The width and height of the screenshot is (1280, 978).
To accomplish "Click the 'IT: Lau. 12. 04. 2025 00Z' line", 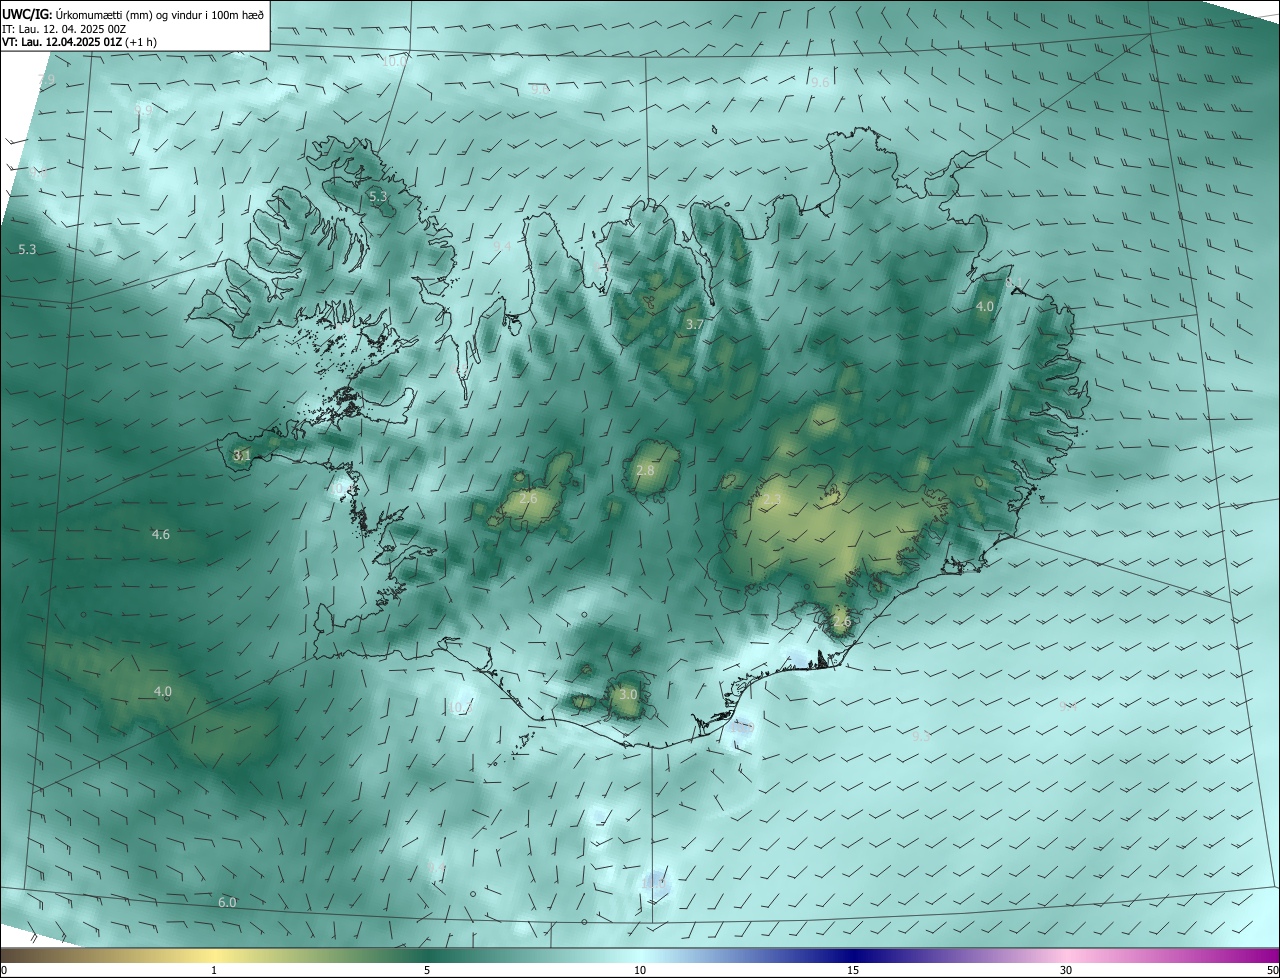I will tap(64, 29).
